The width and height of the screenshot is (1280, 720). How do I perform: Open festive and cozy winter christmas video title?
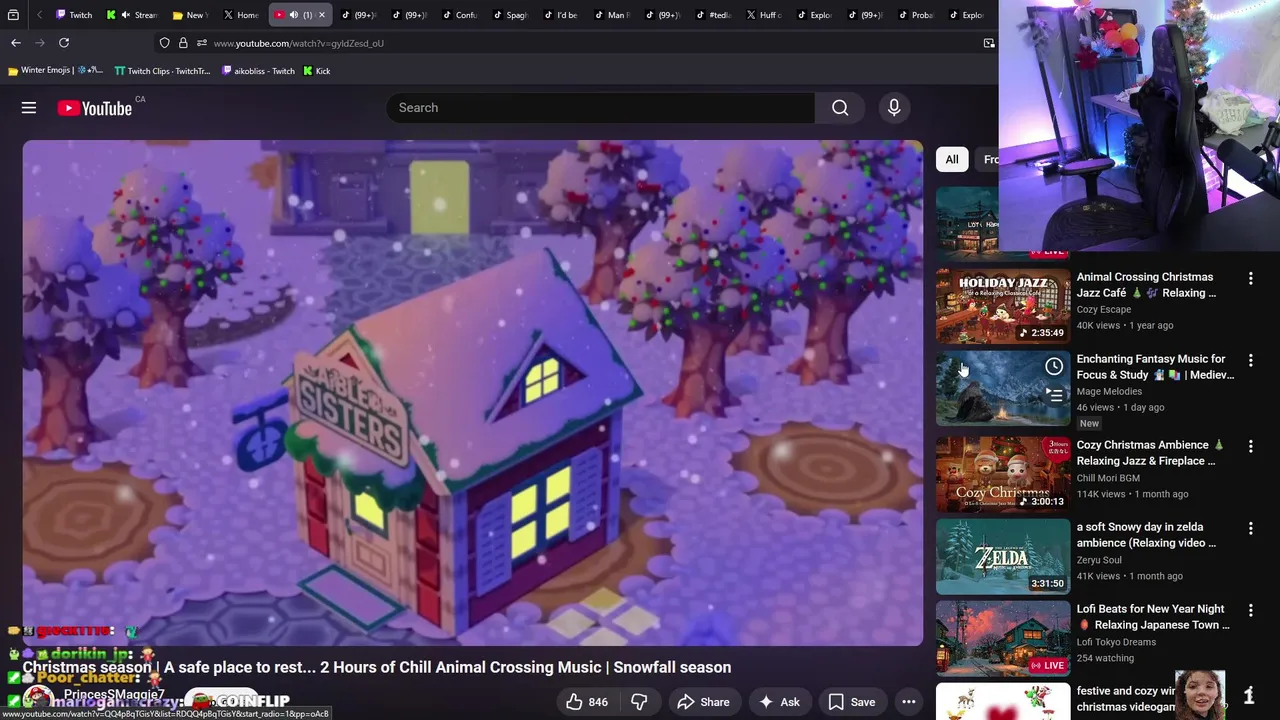coord(1126,699)
